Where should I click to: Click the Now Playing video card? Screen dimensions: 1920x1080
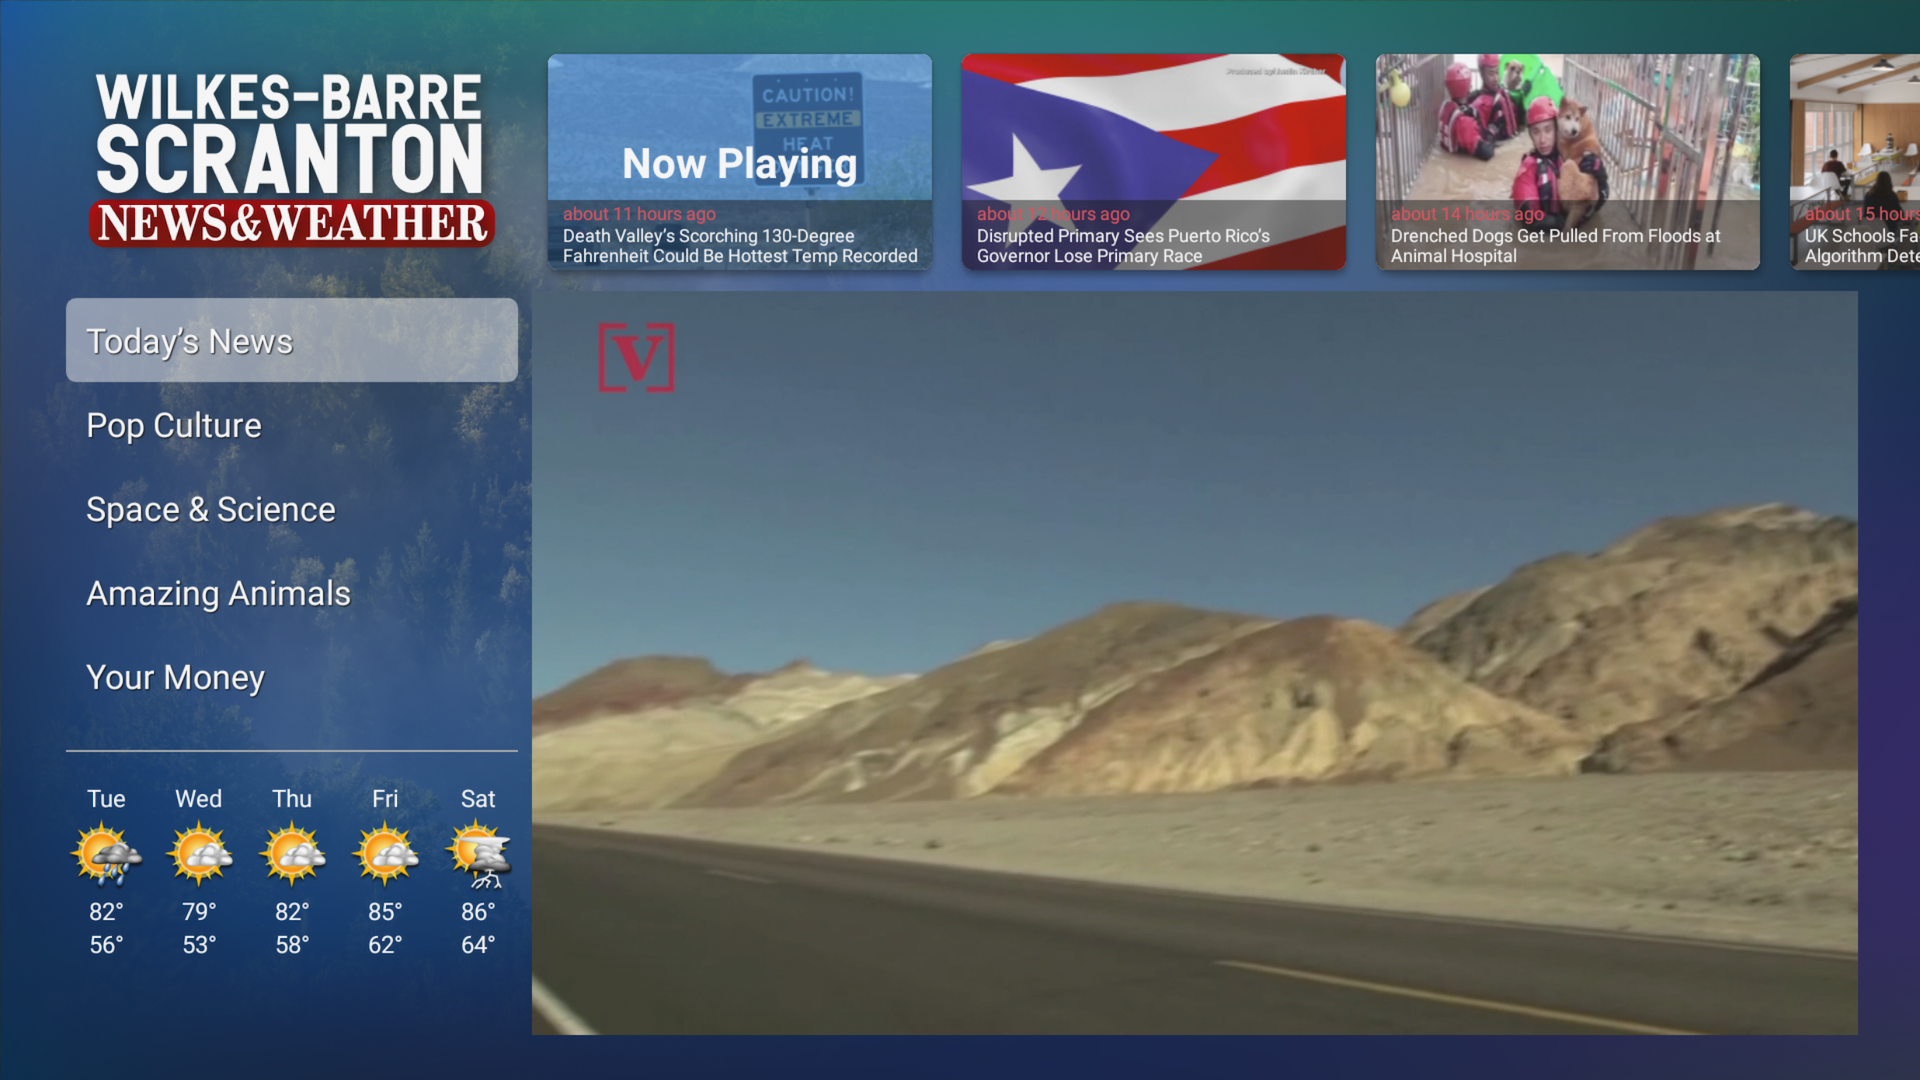pos(740,162)
